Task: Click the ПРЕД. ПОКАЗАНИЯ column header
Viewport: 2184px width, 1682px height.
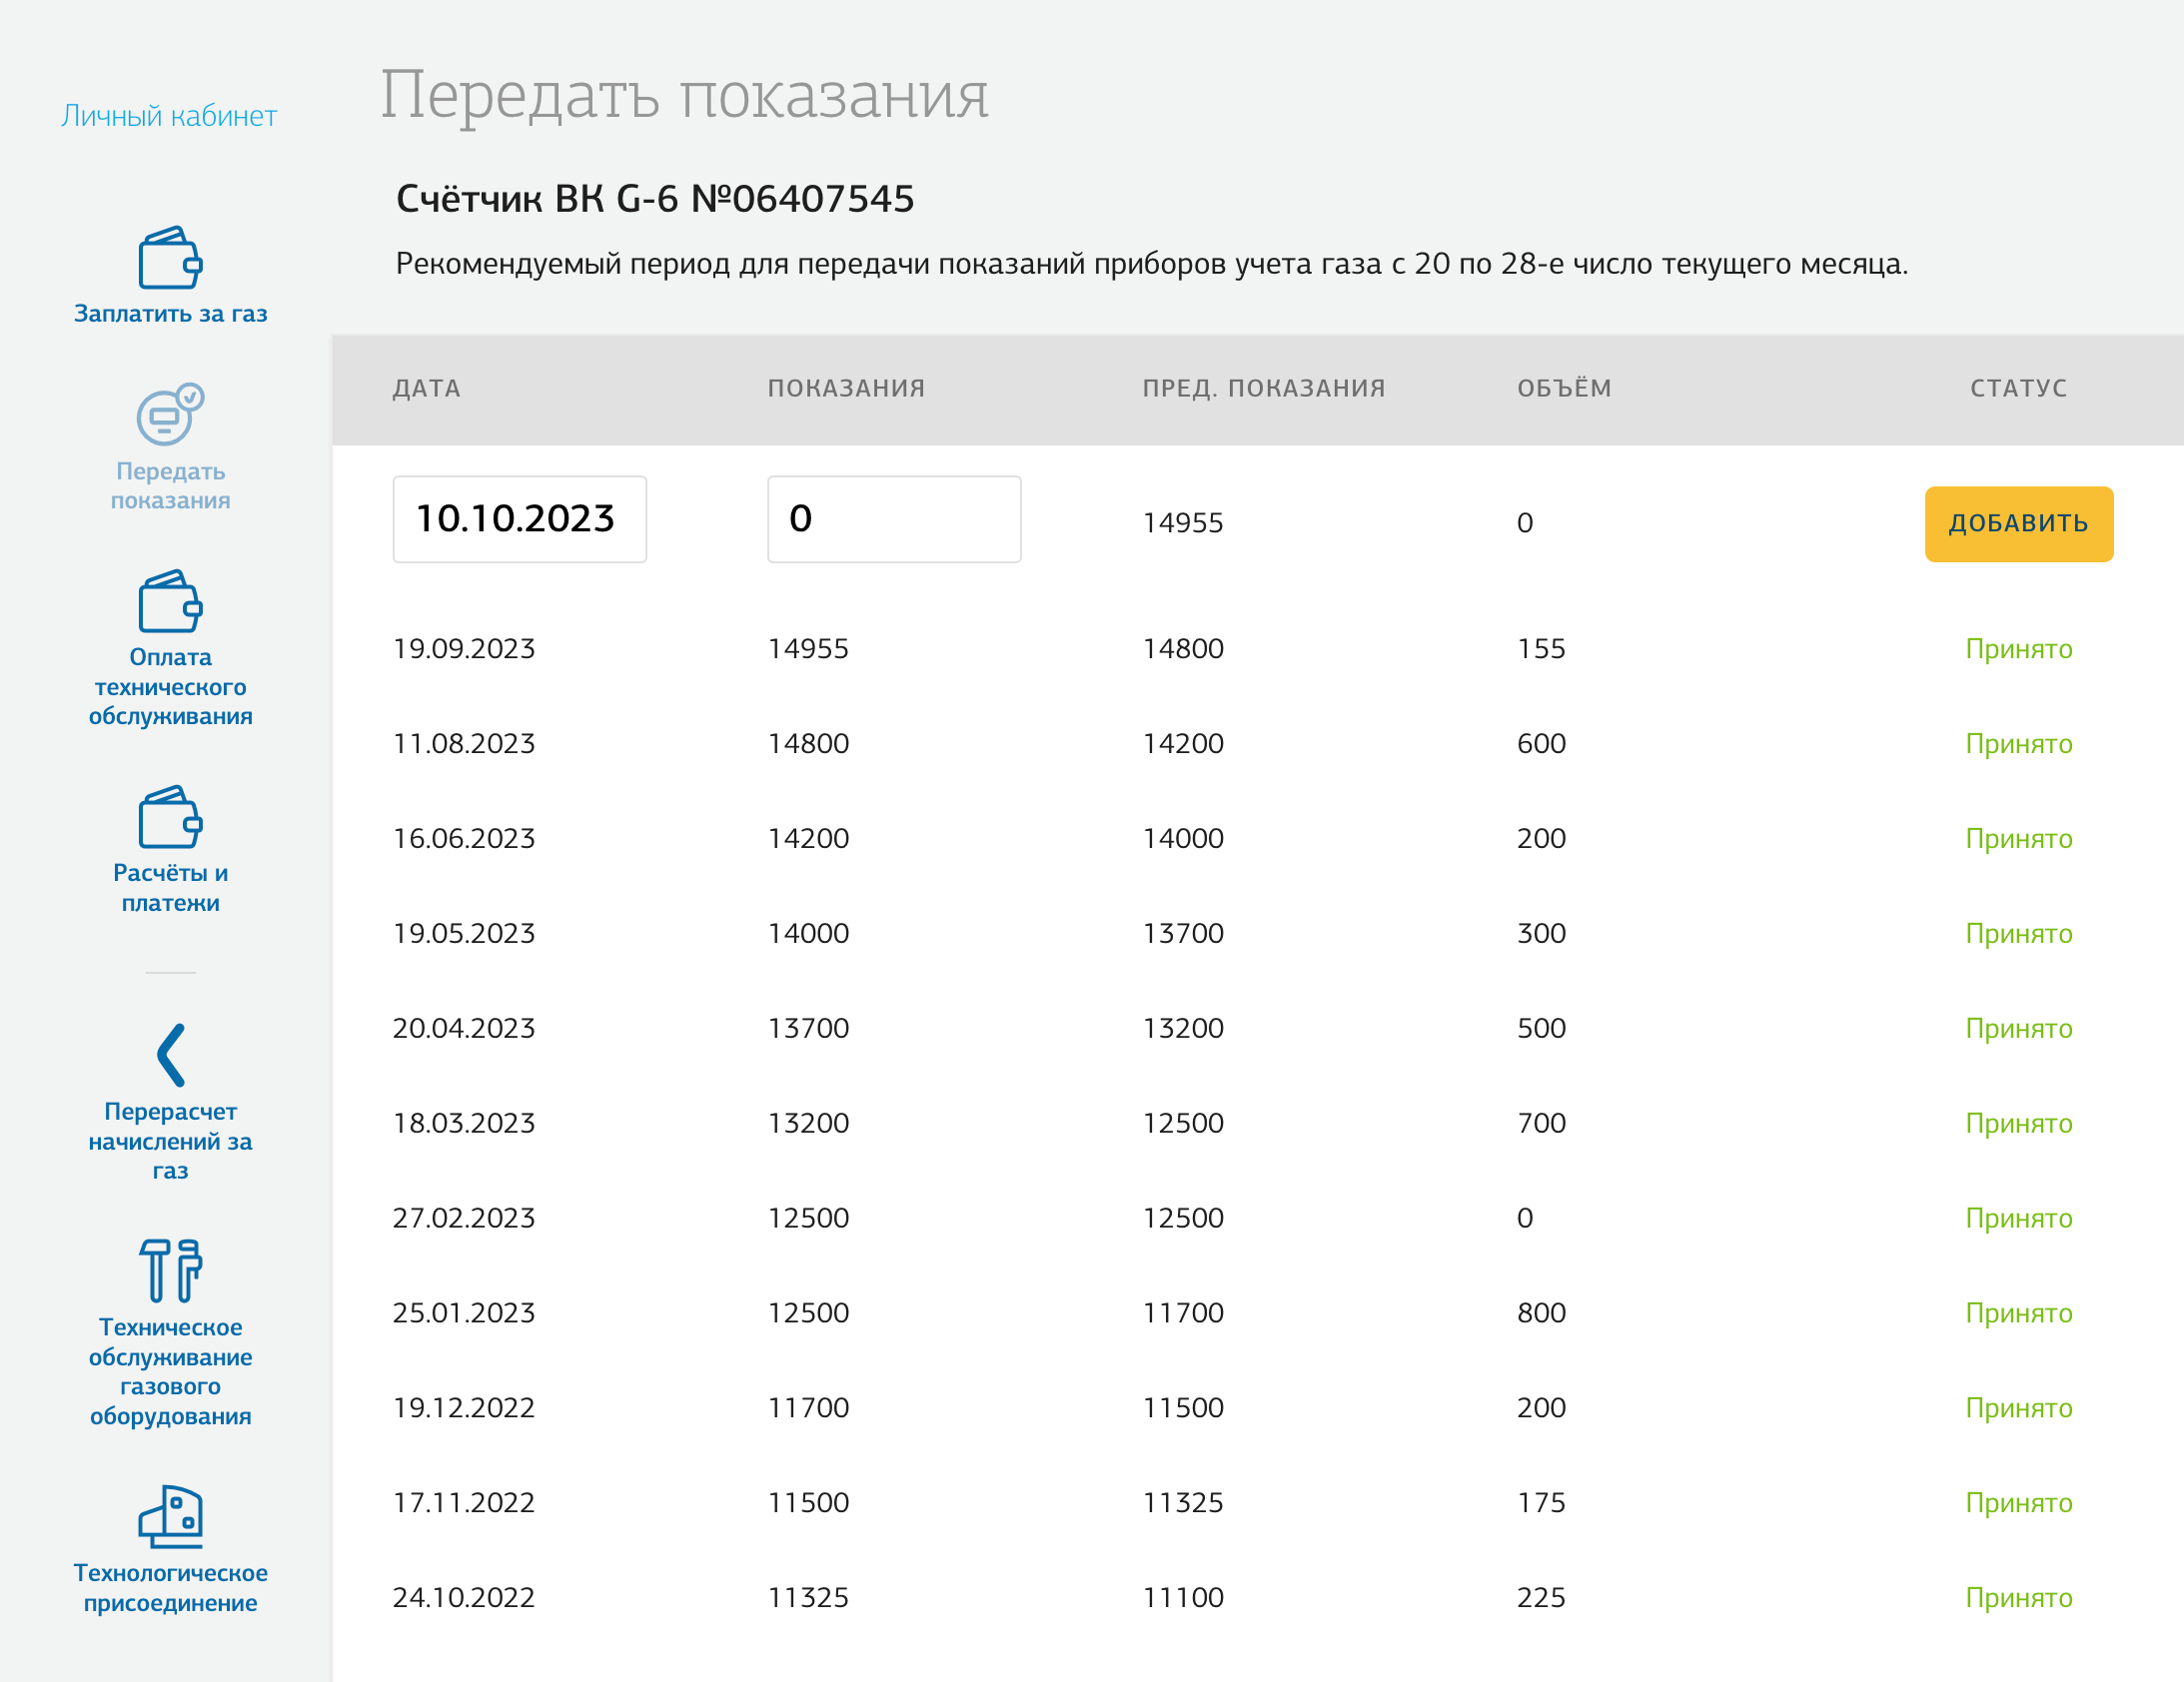Action: tap(1264, 388)
